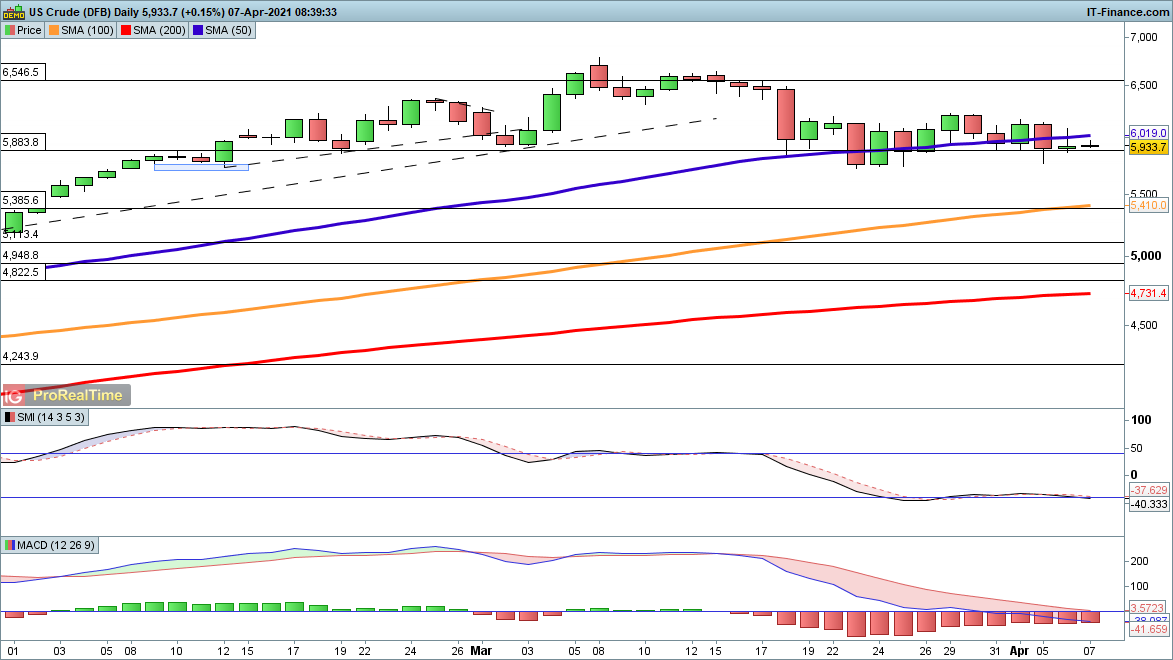Click the DEMO chart icon in title bar
Image resolution: width=1173 pixels, height=660 pixels.
pyautogui.click(x=14, y=12)
